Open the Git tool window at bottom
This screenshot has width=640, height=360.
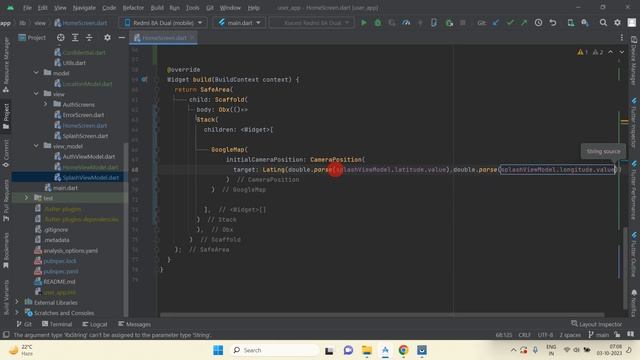tap(24, 324)
